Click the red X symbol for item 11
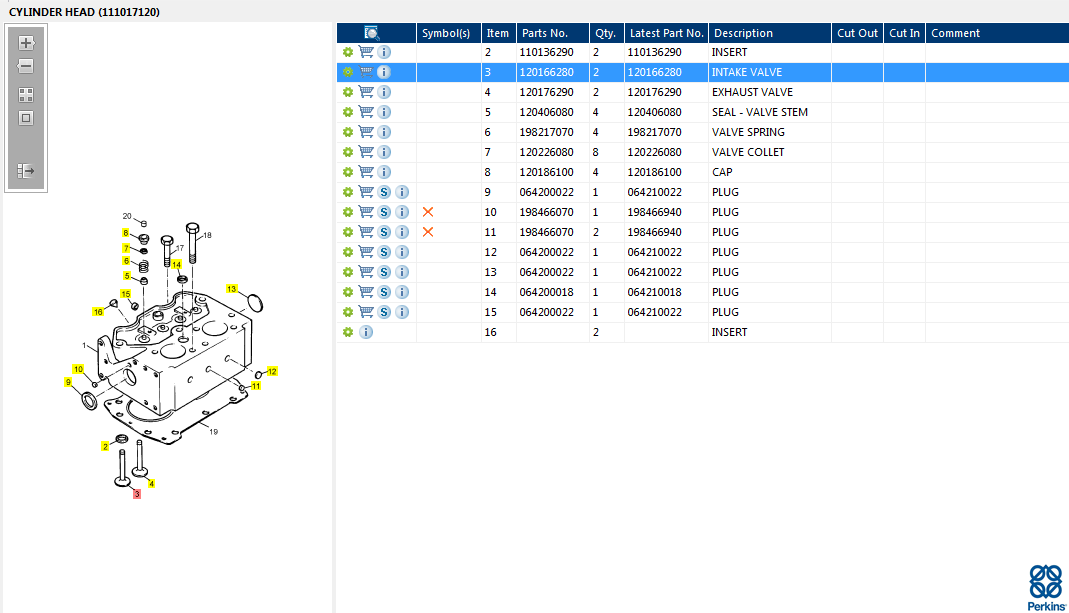Screen dimensions: 1069x613 pos(428,232)
